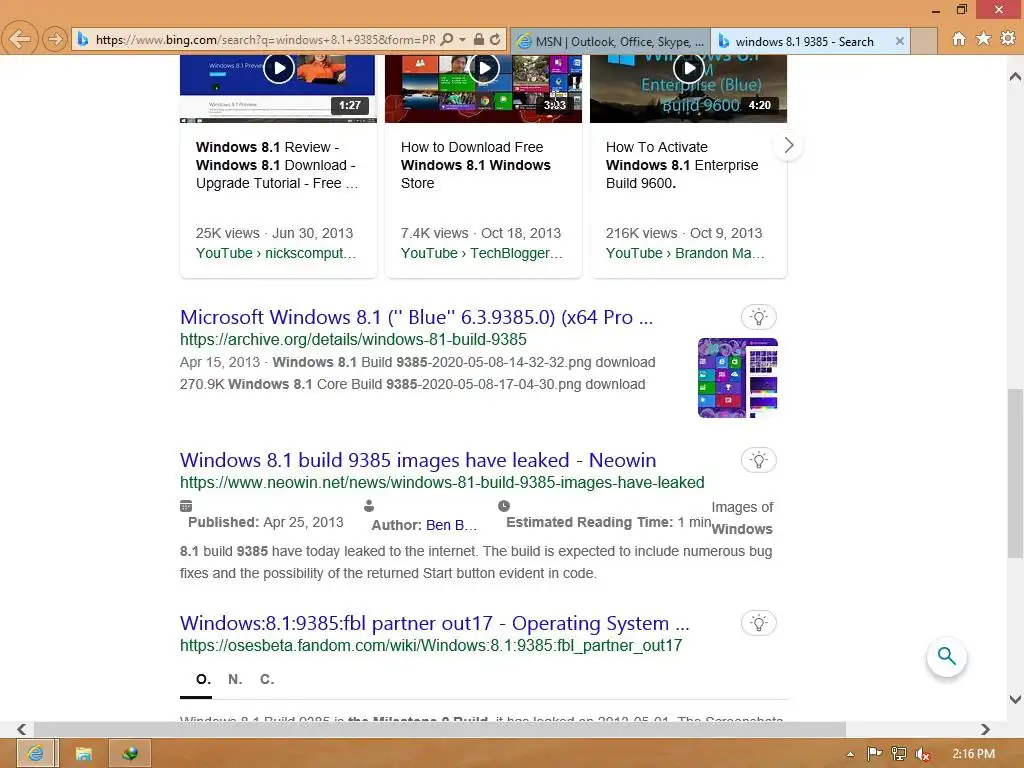Play the How to Download Free Windows 8.1 video
This screenshot has width=1024, height=768.
tap(484, 68)
